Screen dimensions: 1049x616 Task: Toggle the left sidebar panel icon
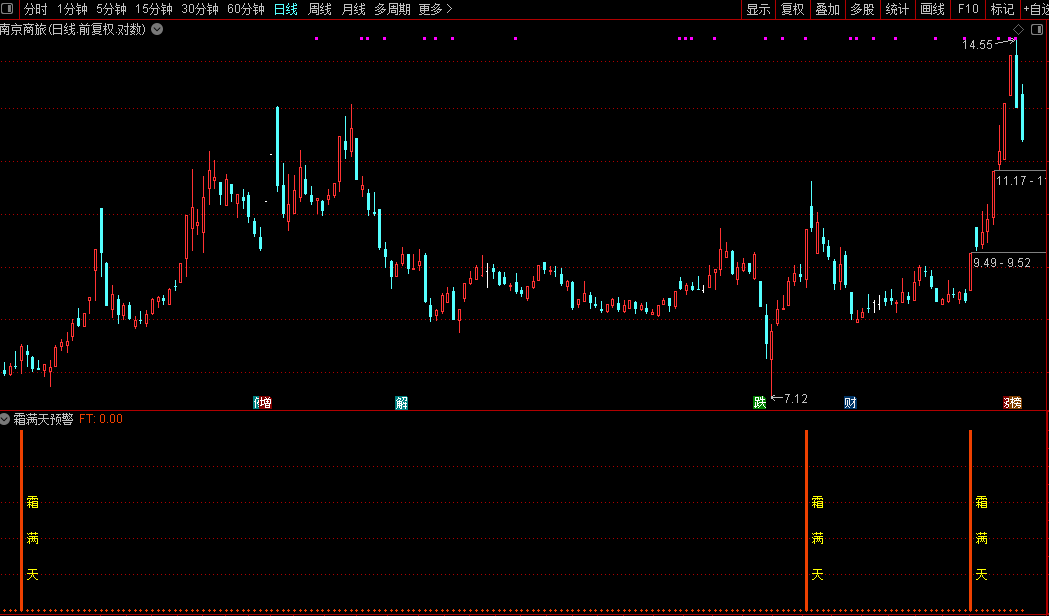coord(9,9)
